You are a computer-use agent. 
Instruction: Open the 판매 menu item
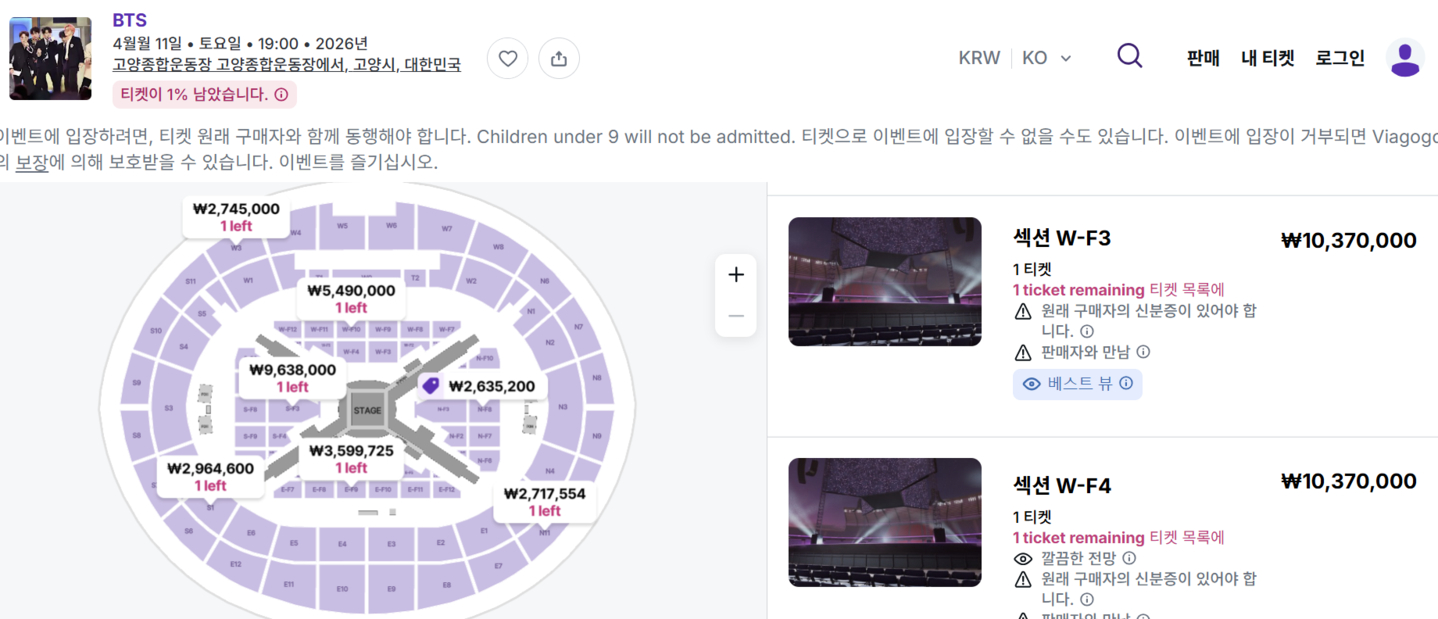pyautogui.click(x=1202, y=57)
